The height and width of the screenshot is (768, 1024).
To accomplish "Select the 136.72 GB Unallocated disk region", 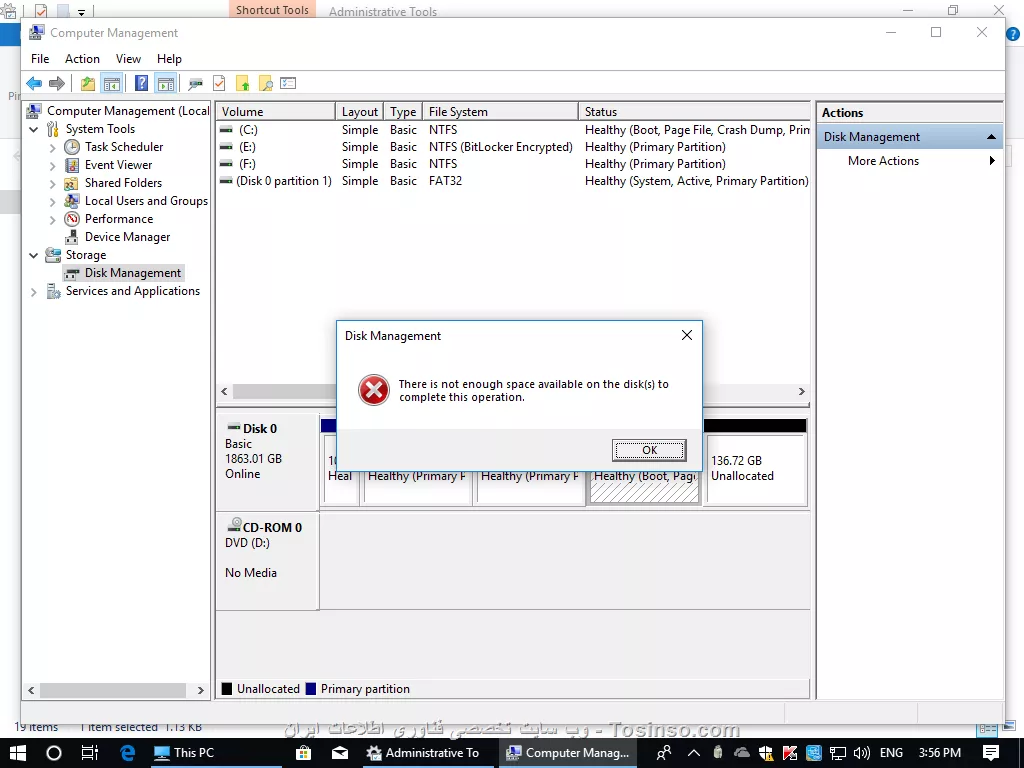I will (756, 470).
